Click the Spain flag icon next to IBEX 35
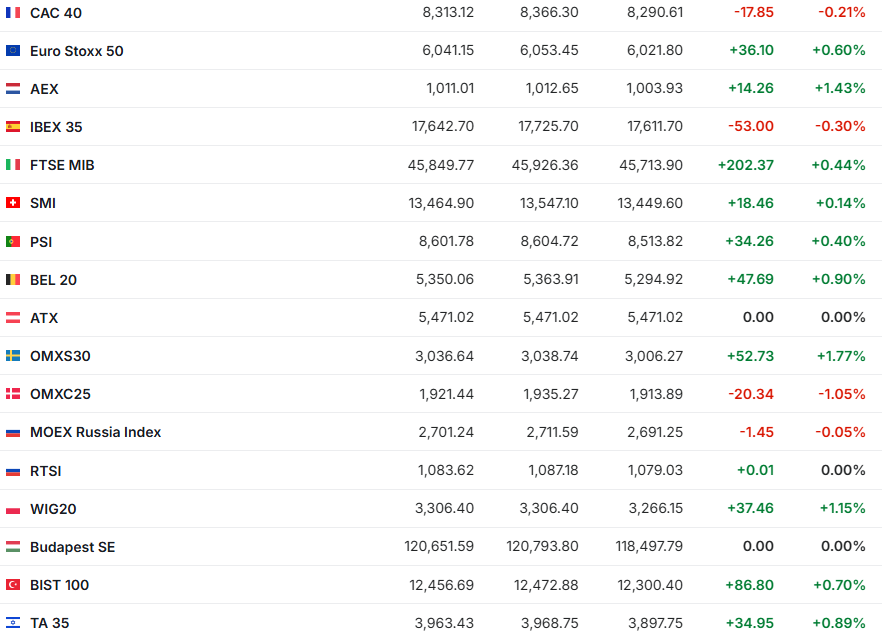Viewport: 882px width, 641px height. 13,127
